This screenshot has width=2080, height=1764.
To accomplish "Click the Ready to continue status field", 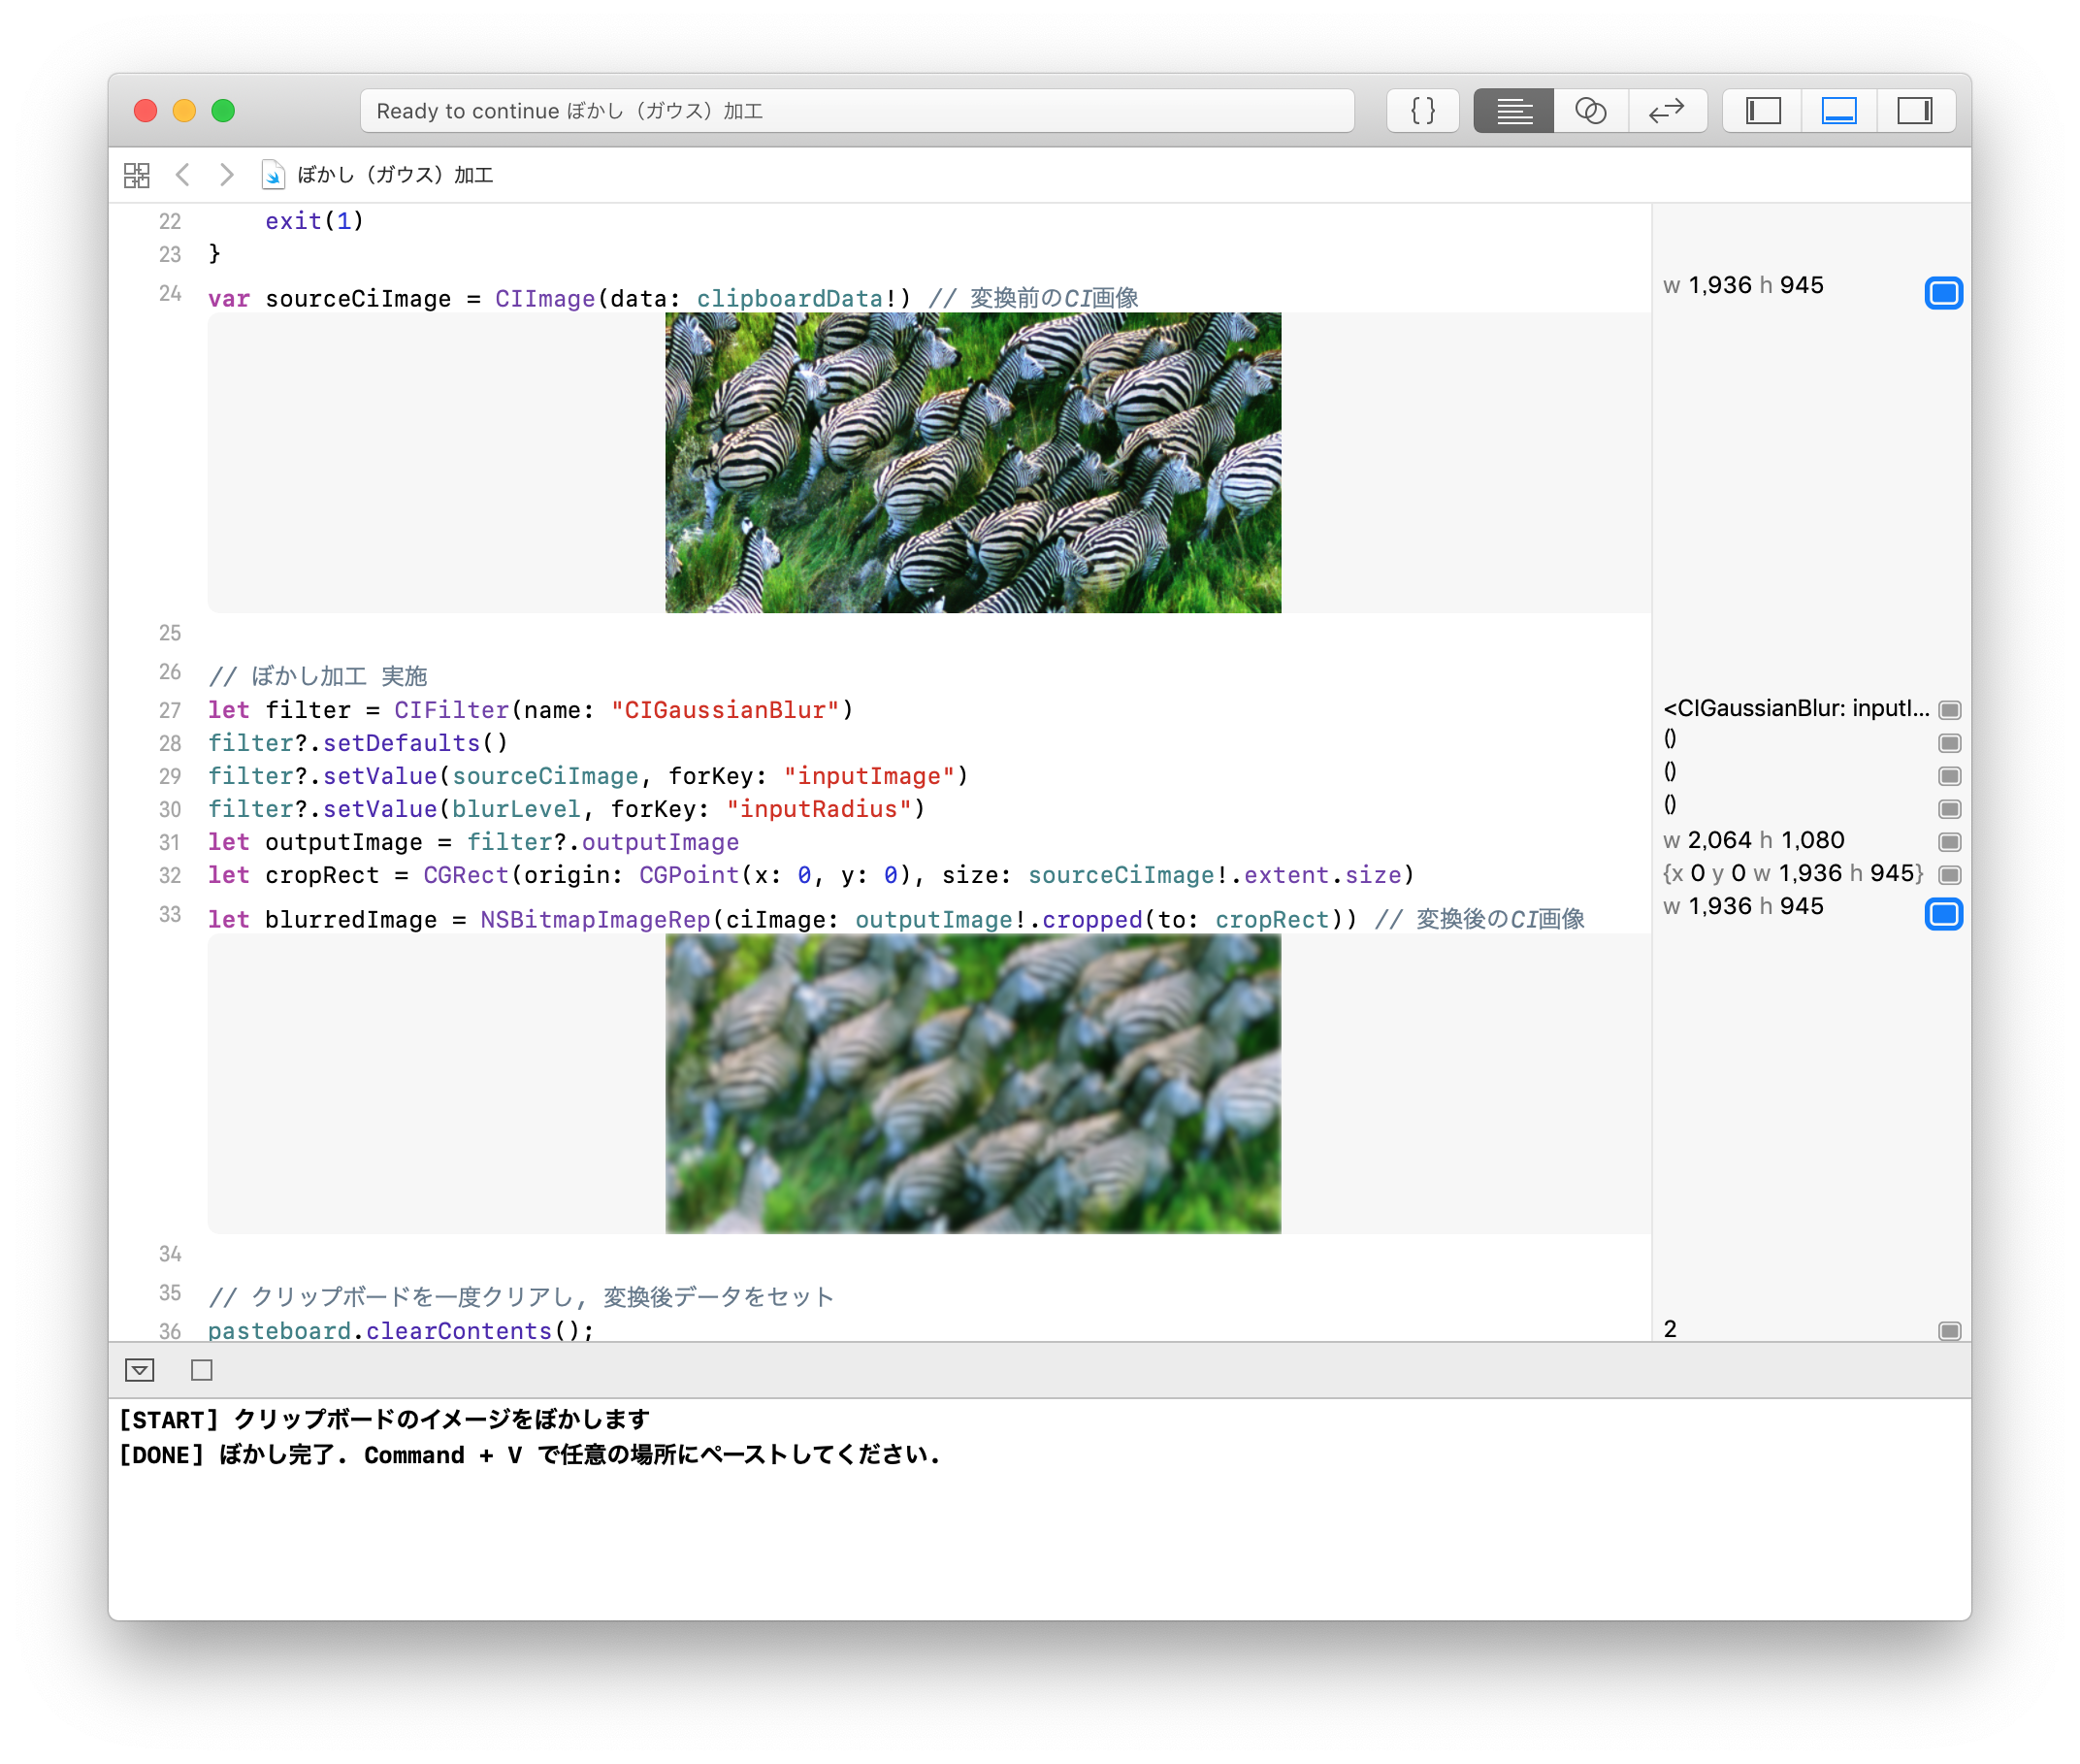I will pos(856,111).
